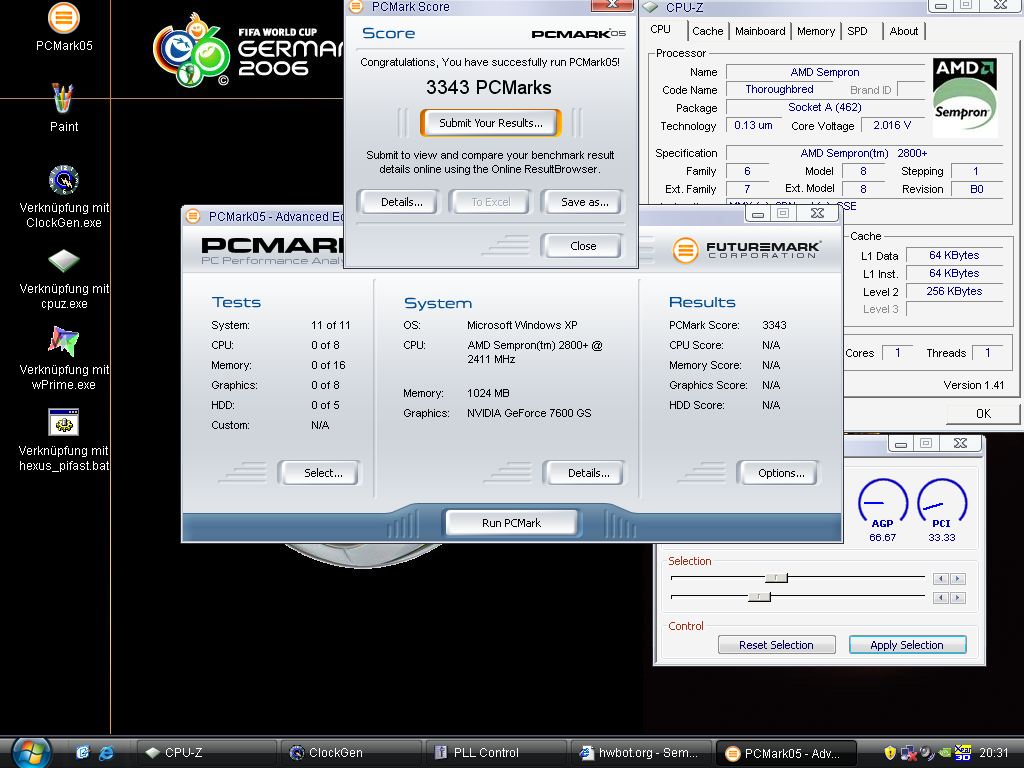The image size is (1024, 768).
Task: Click the Core Voltage value 2.016 V
Action: 892,125
